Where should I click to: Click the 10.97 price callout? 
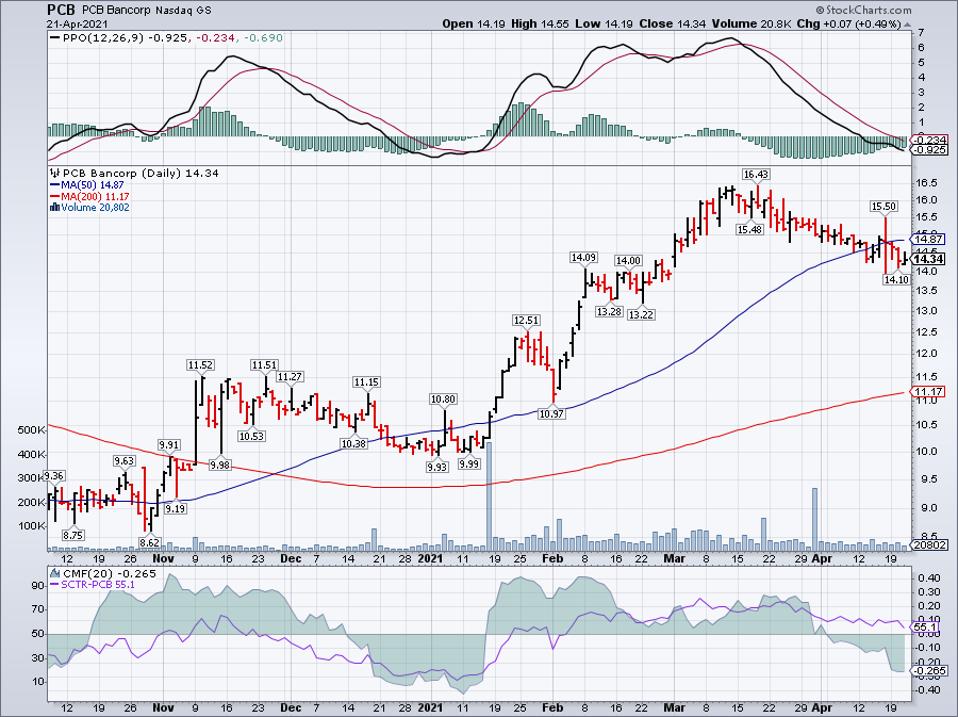(552, 414)
